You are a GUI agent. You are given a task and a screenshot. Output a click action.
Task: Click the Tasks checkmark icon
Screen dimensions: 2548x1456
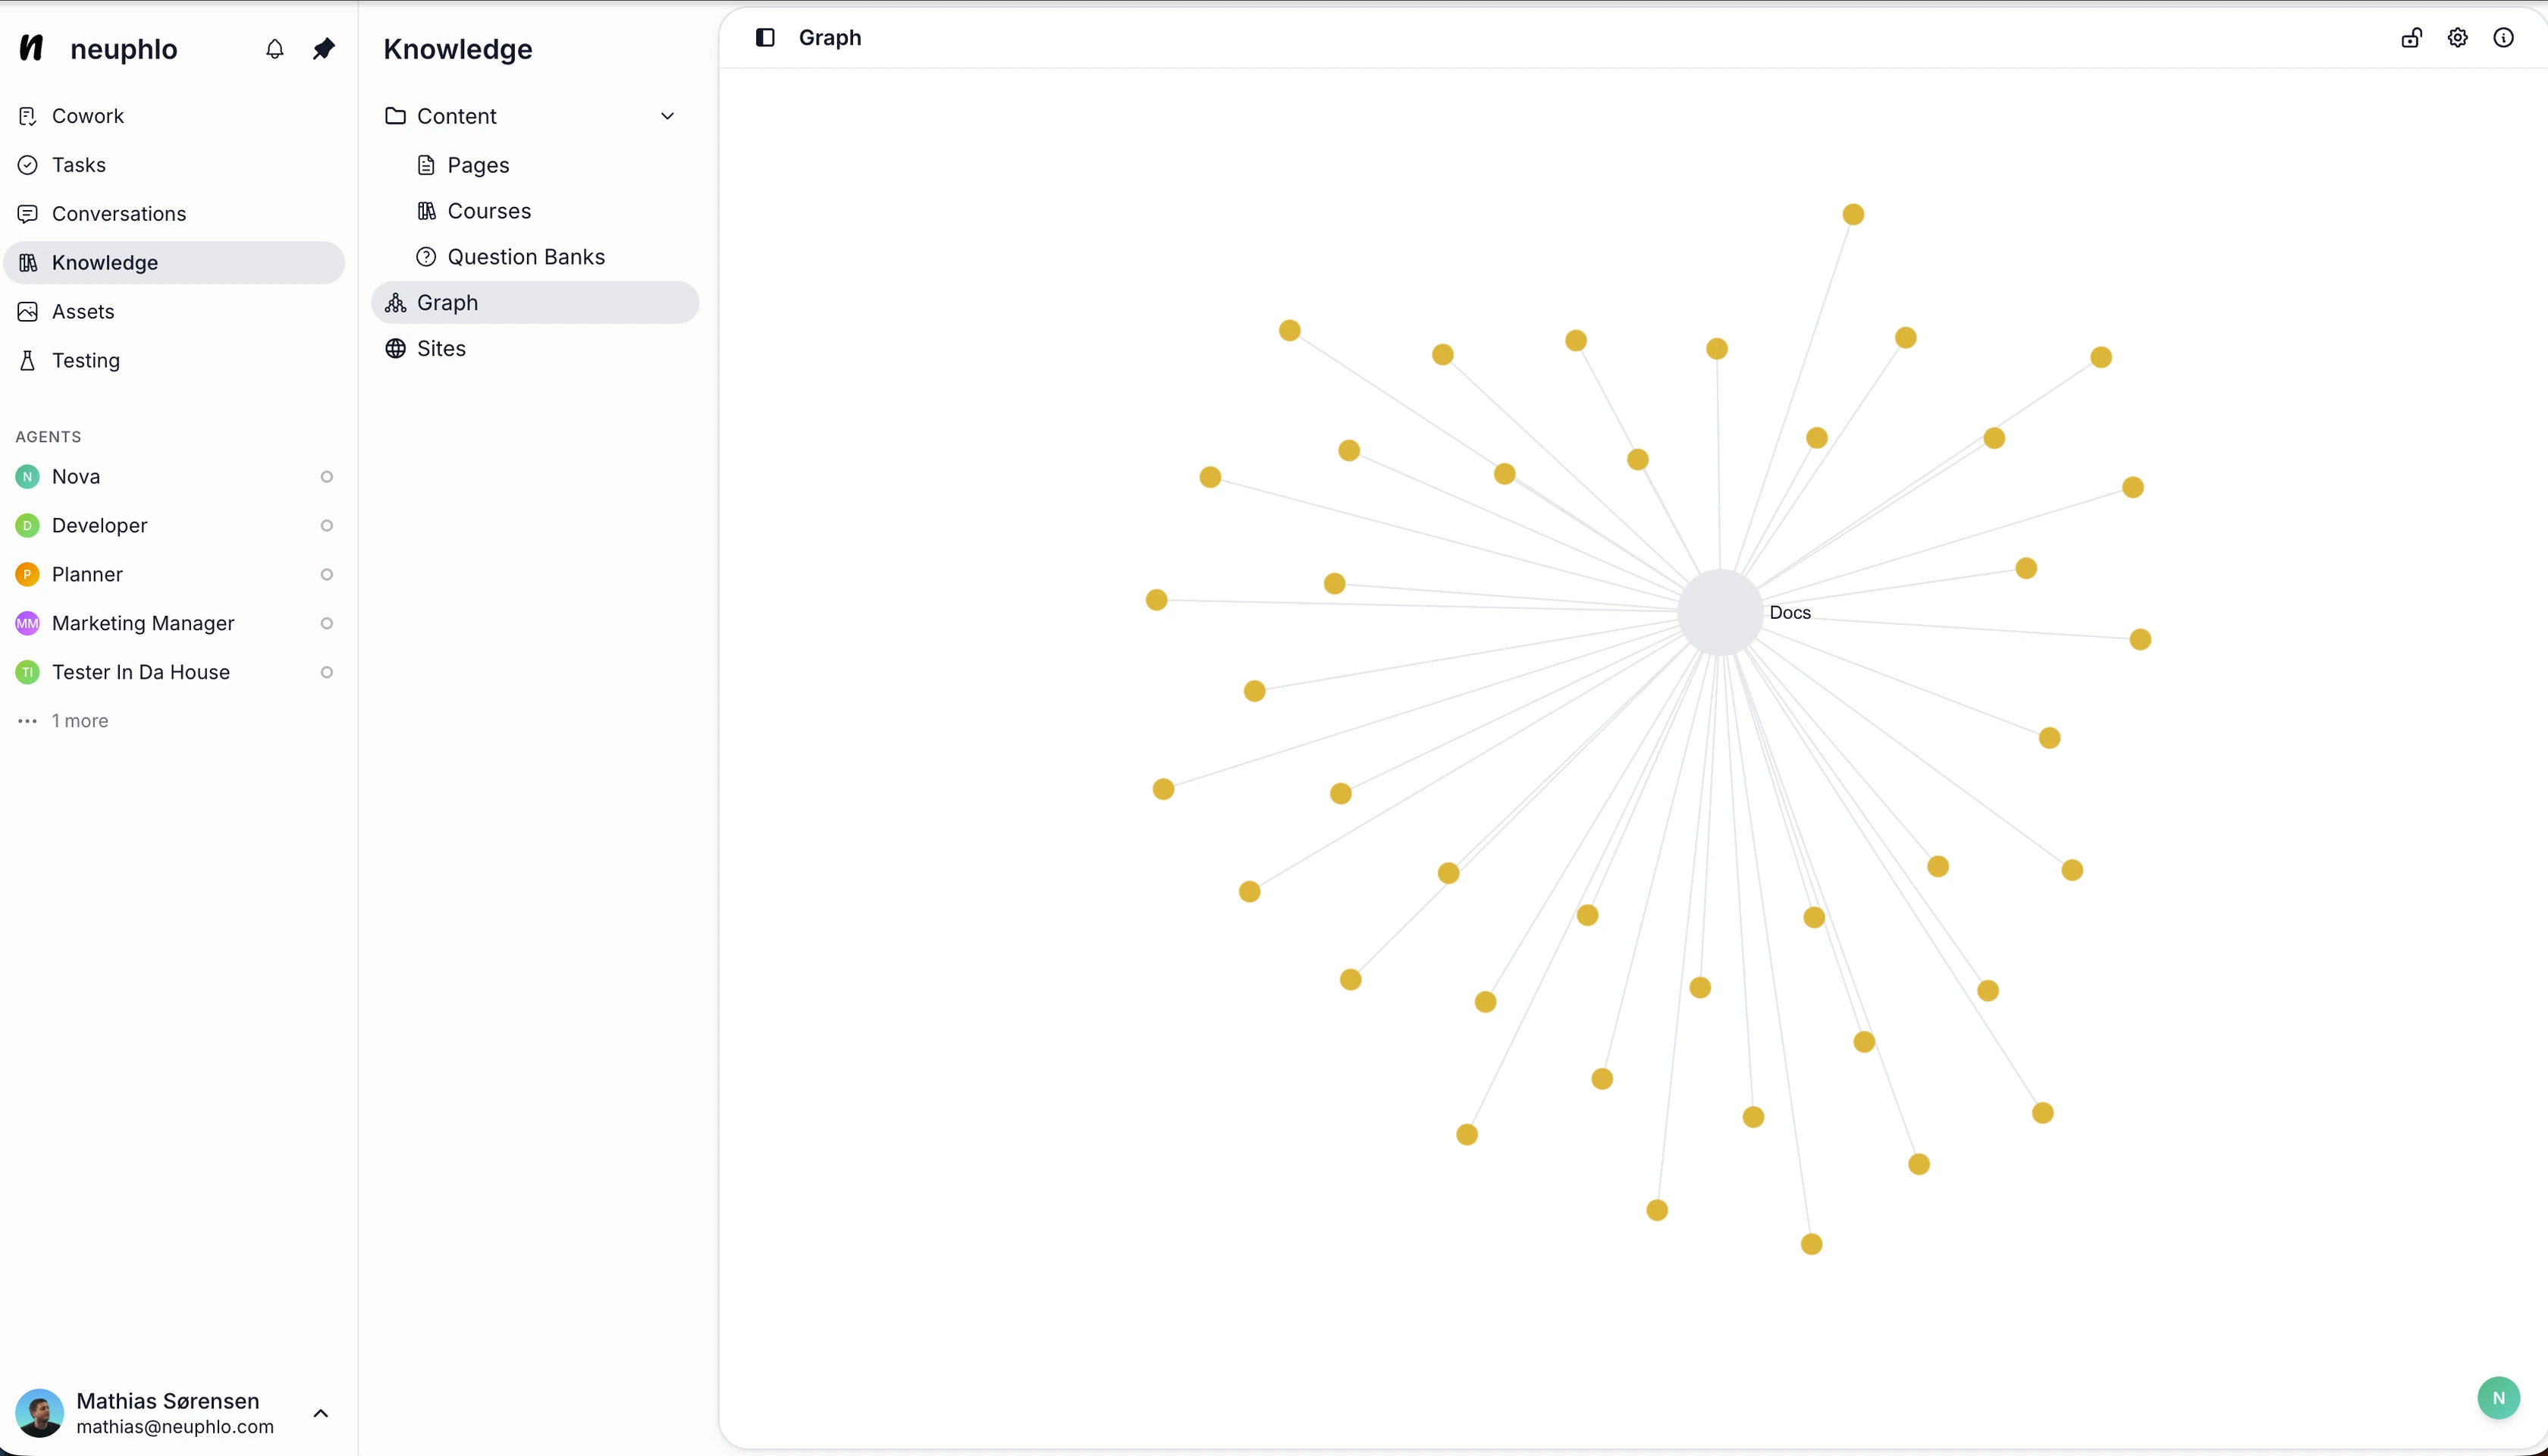tap(28, 165)
